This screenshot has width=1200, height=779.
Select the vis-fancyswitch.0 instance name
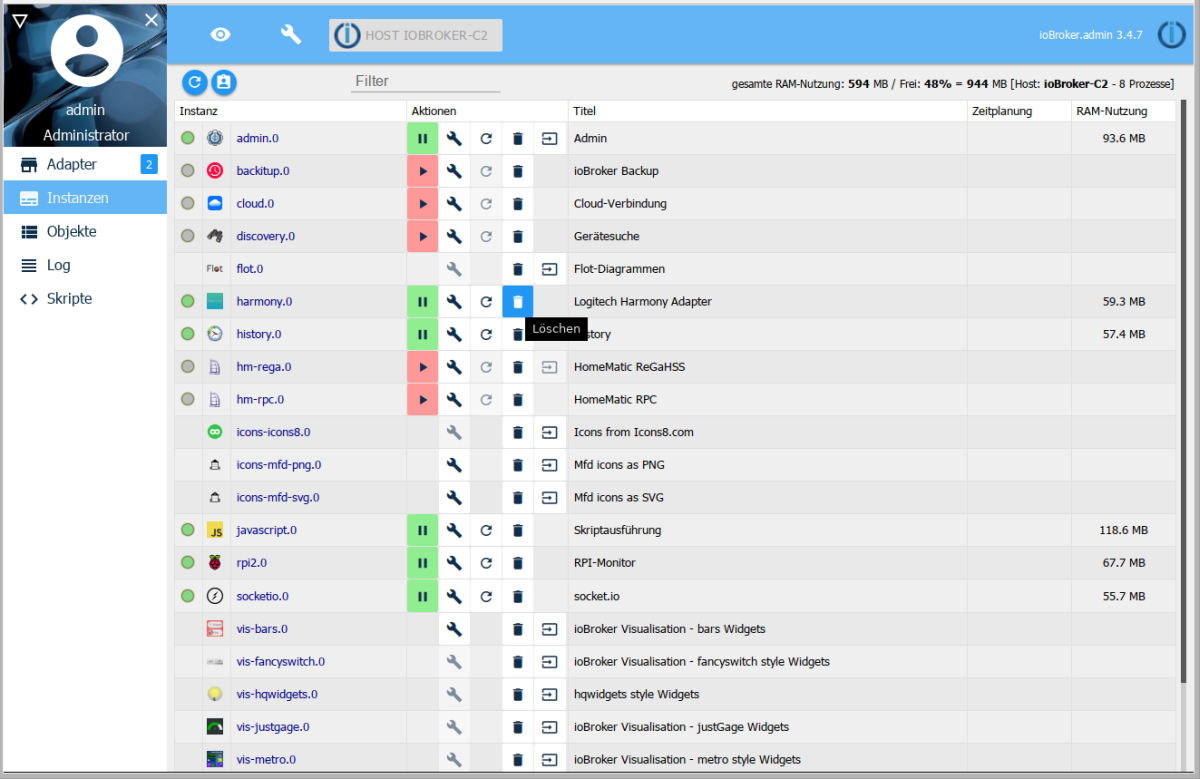(x=280, y=661)
